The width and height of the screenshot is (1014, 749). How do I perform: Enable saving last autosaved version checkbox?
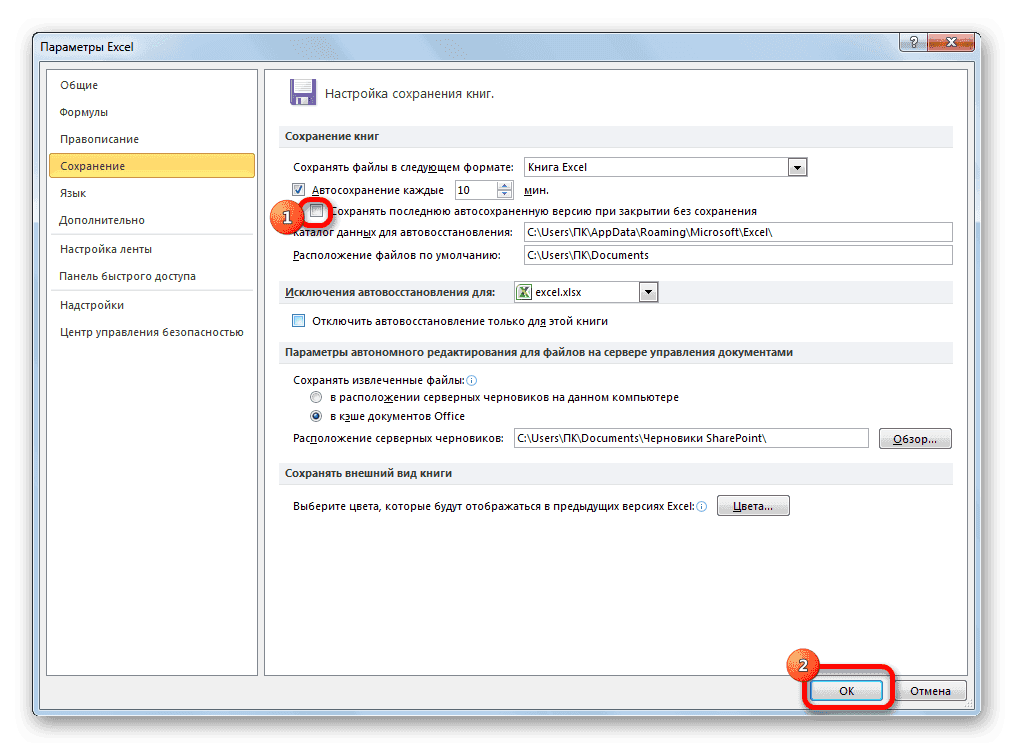tap(317, 212)
